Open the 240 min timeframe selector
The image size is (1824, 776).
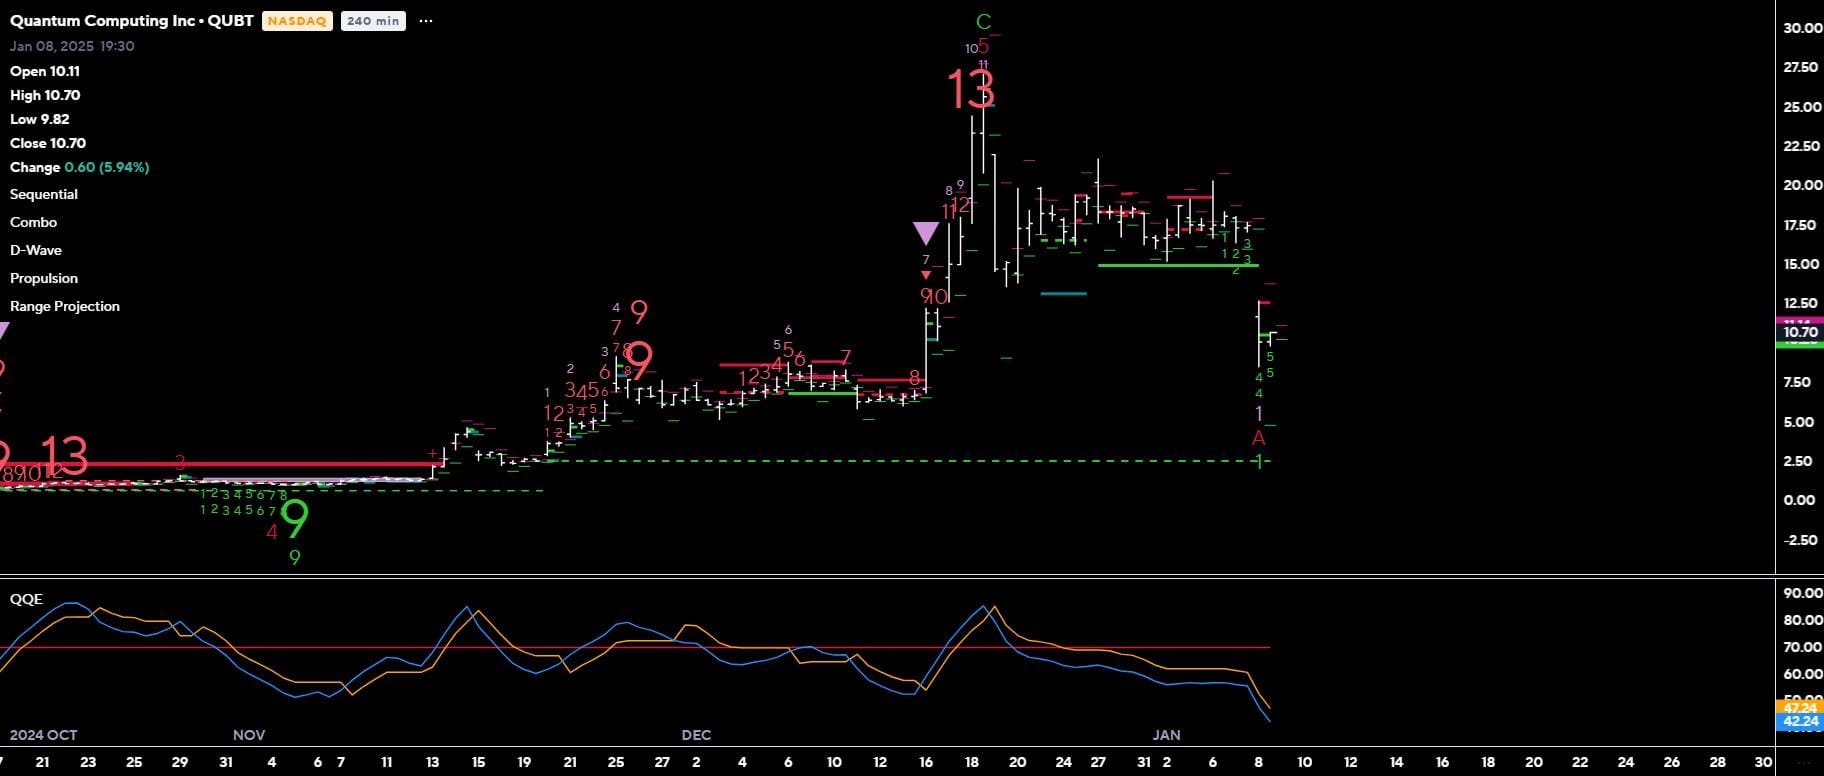(373, 21)
